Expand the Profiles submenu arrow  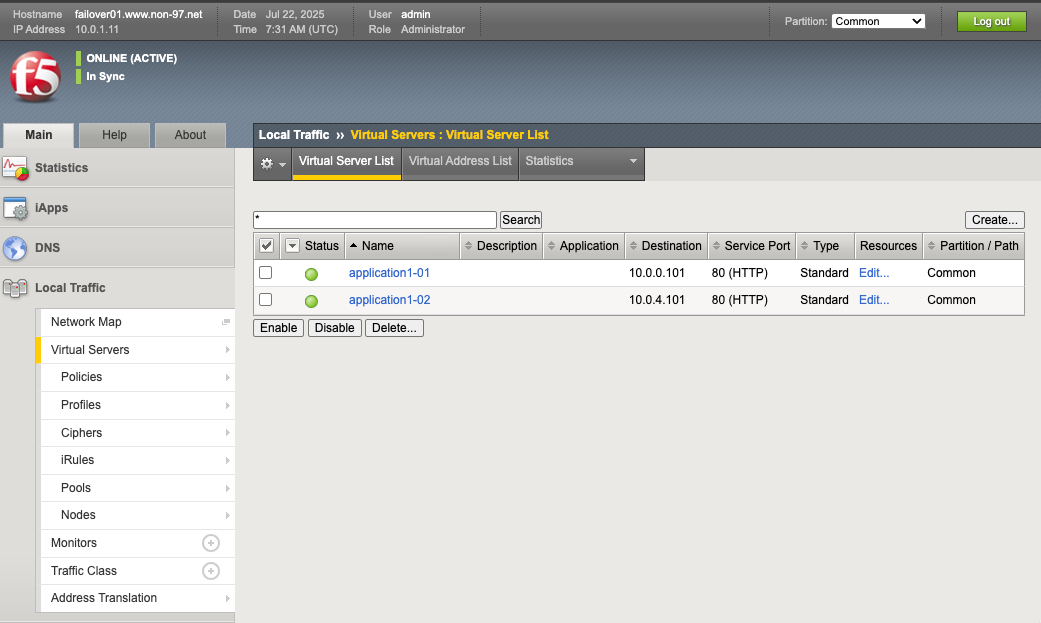[227, 405]
